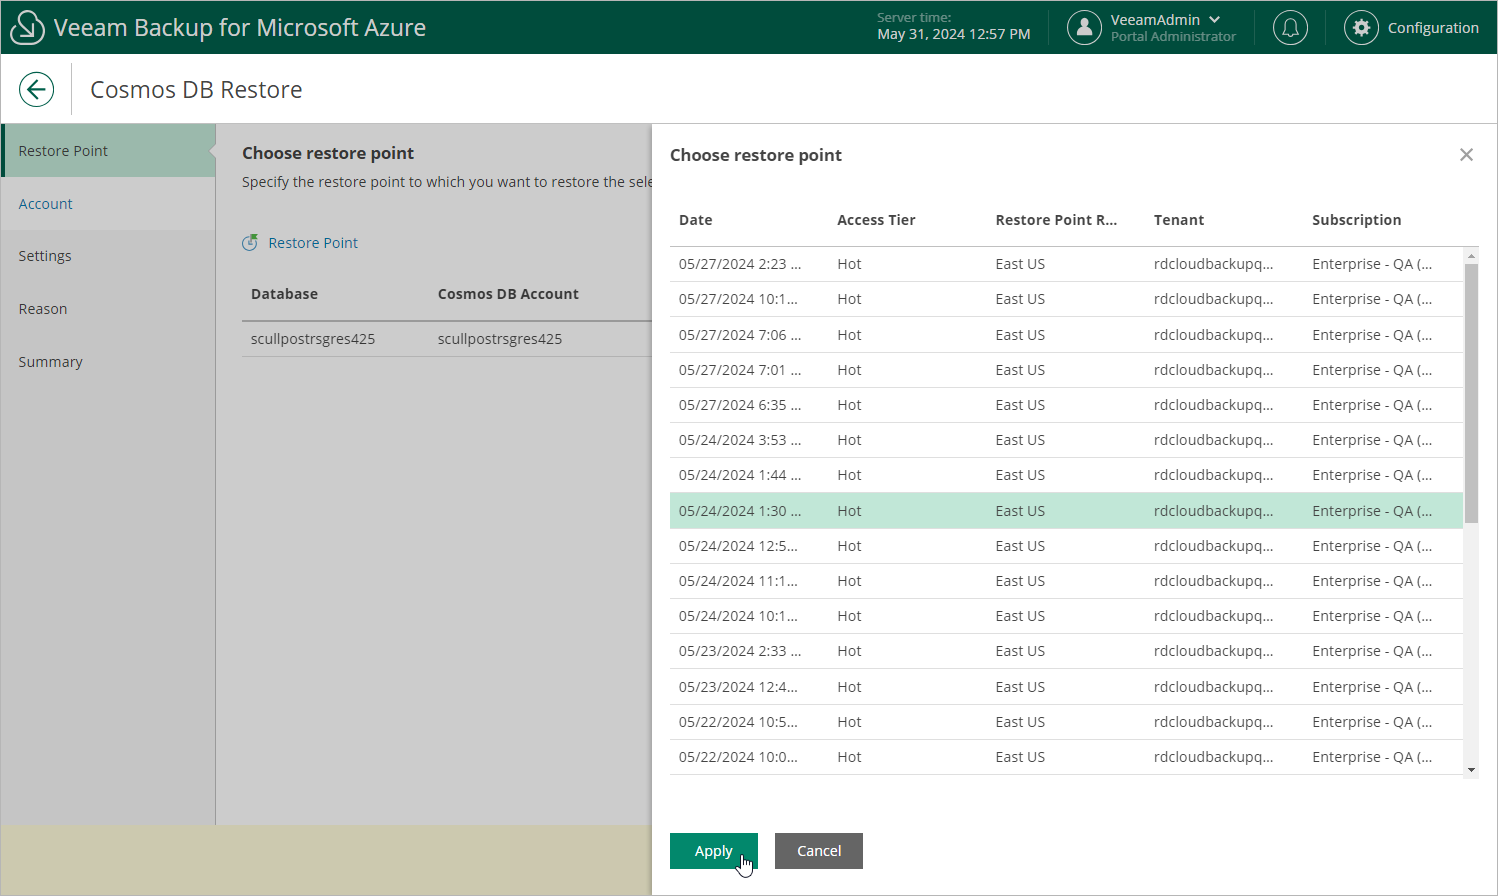Click the Restore Point clock icon
This screenshot has width=1498, height=896.
(250, 242)
